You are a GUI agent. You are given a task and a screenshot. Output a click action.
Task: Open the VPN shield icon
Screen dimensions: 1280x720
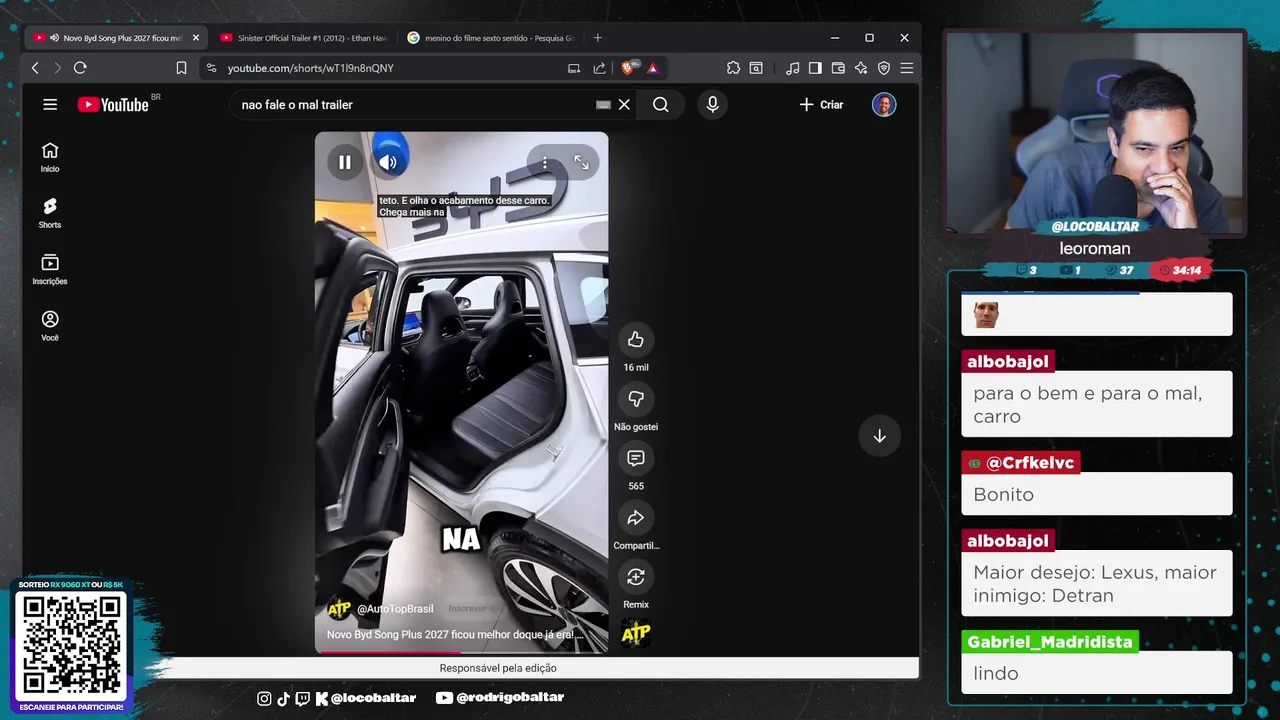click(884, 68)
